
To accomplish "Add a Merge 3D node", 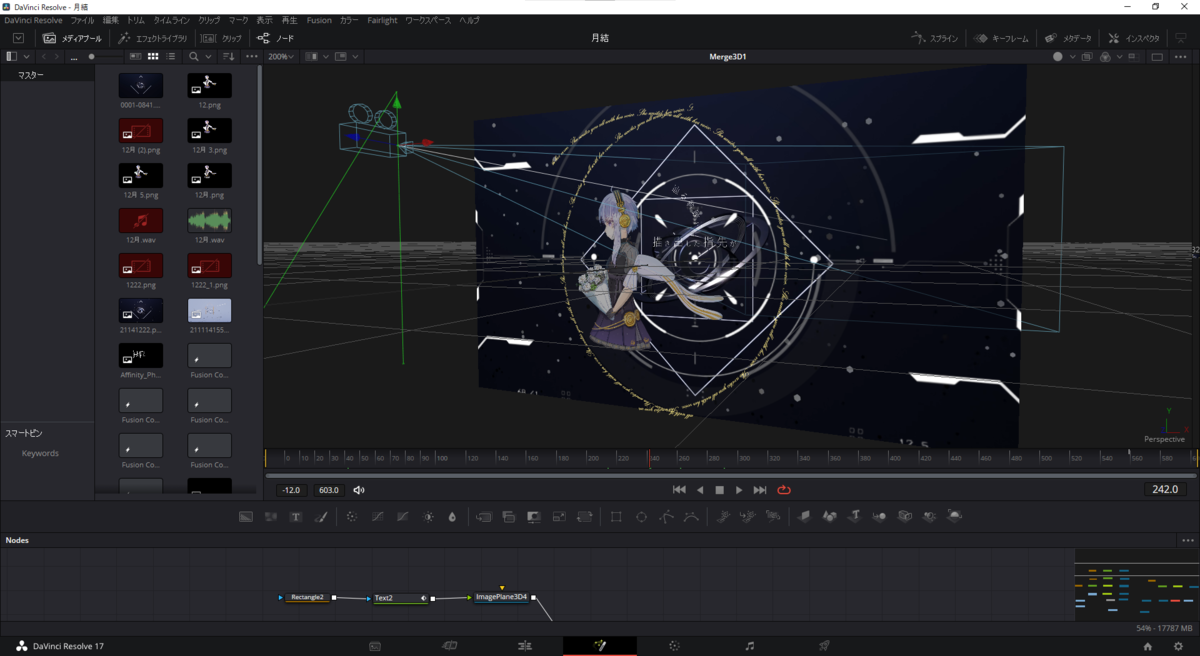I will coord(880,517).
